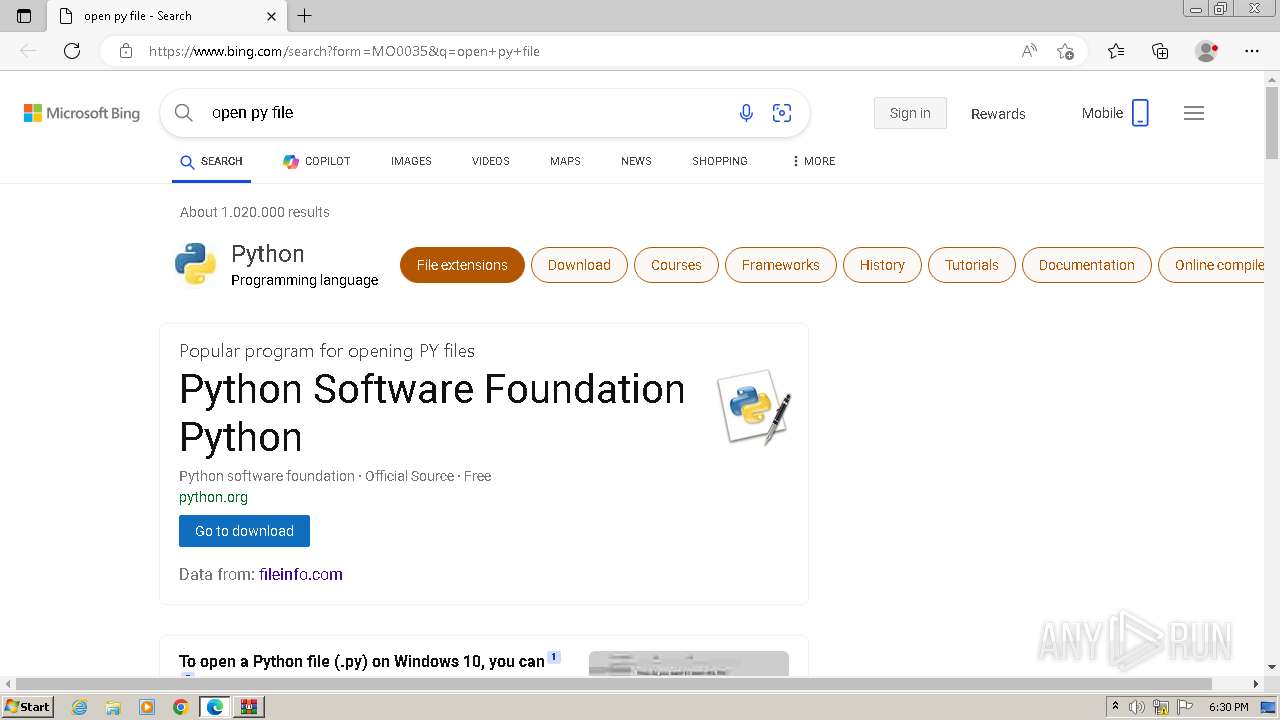Screen dimensions: 1280x720
Task: Open Edge Settings and more menu
Action: 1252,51
